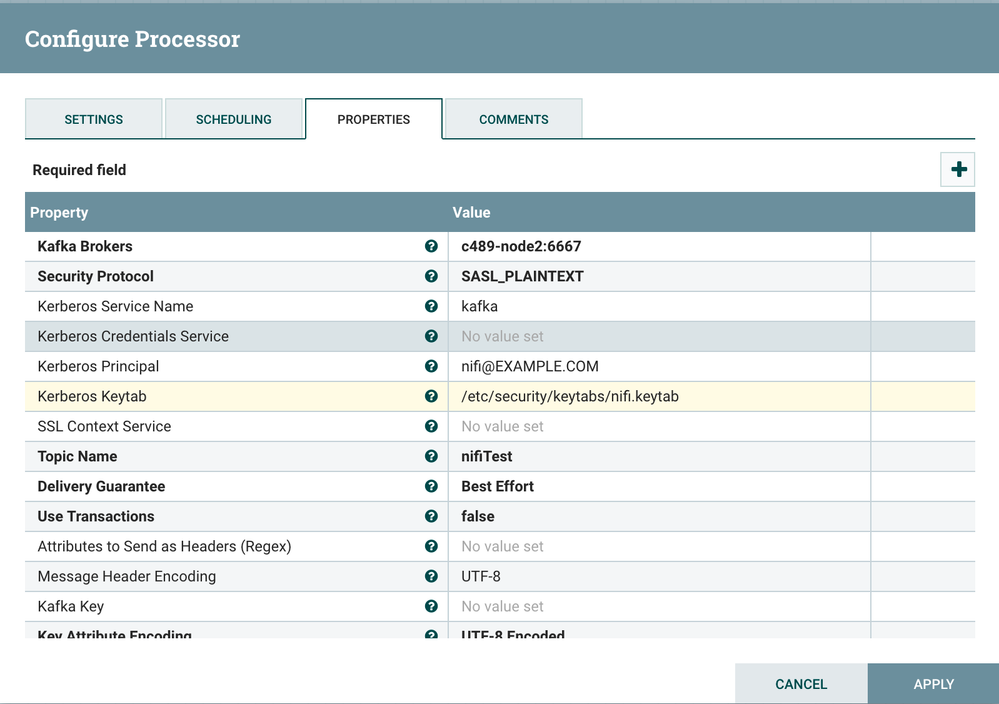Viewport: 999px width, 704px height.
Task: Add a new property with plus icon
Action: (958, 170)
